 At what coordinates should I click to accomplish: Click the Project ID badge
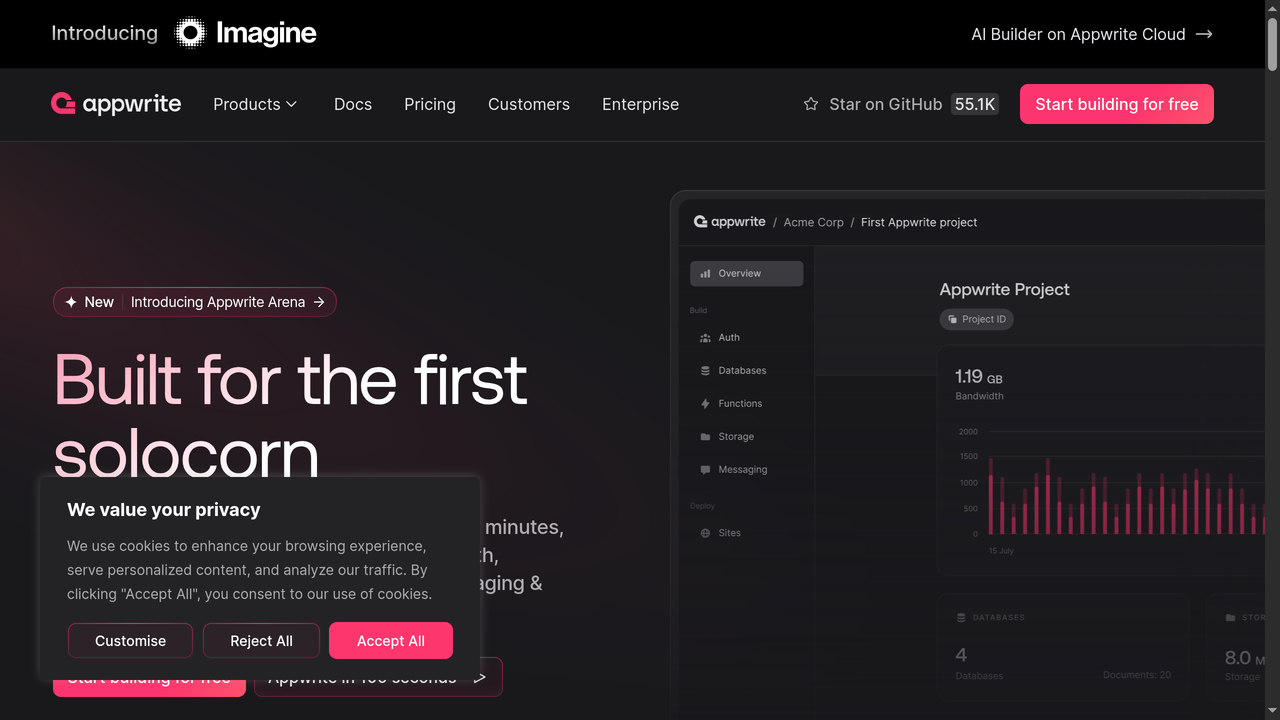tap(976, 319)
